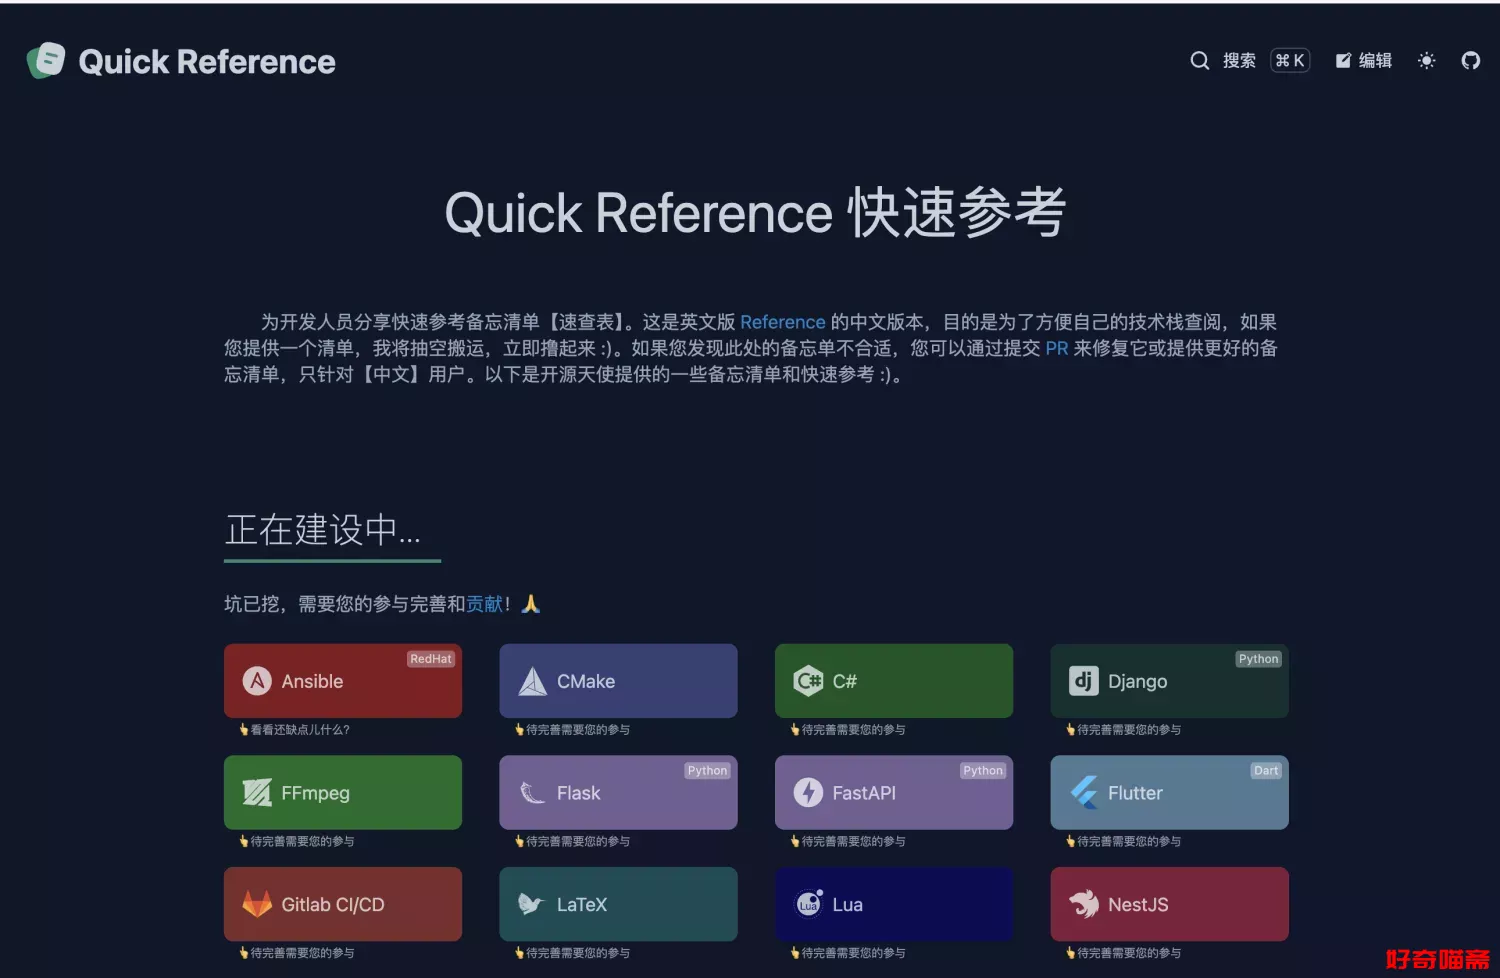Open the C# reference card
Viewport: 1500px width, 978px height.
[893, 681]
